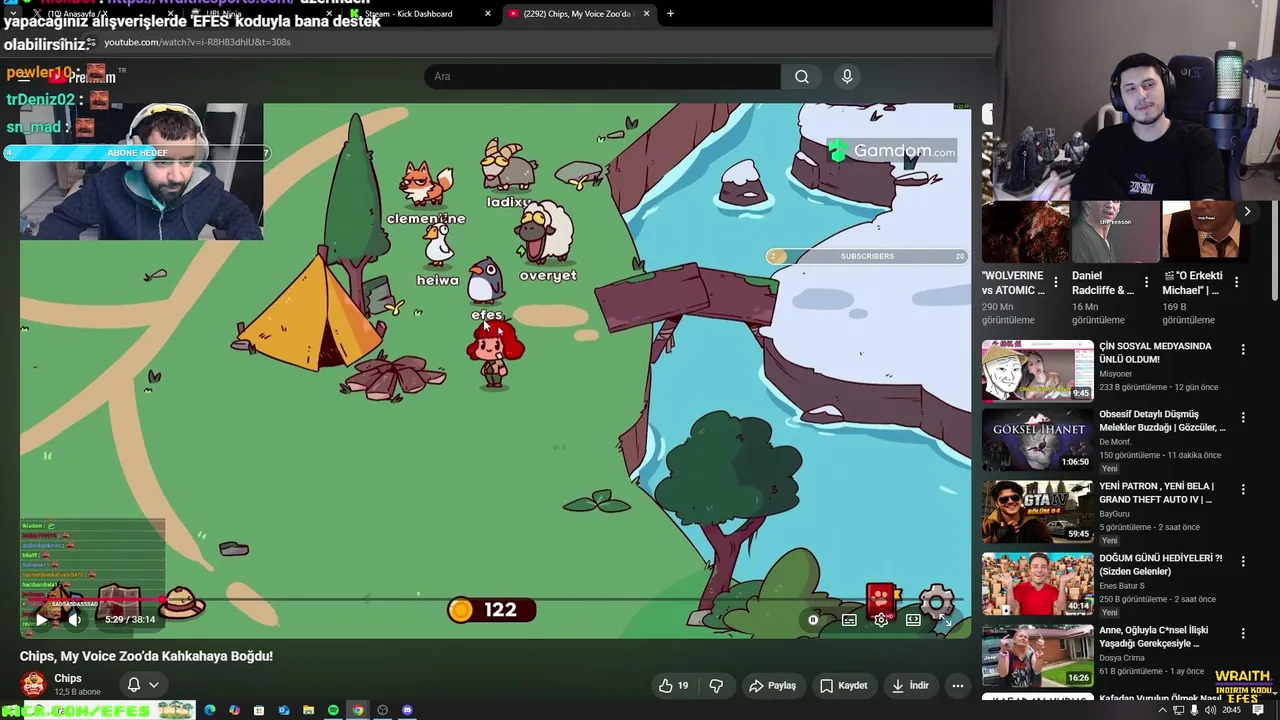Open the WOLVERINE vs ATOMIC shelf thumbnail
1280x720 pixels.
(1025, 231)
